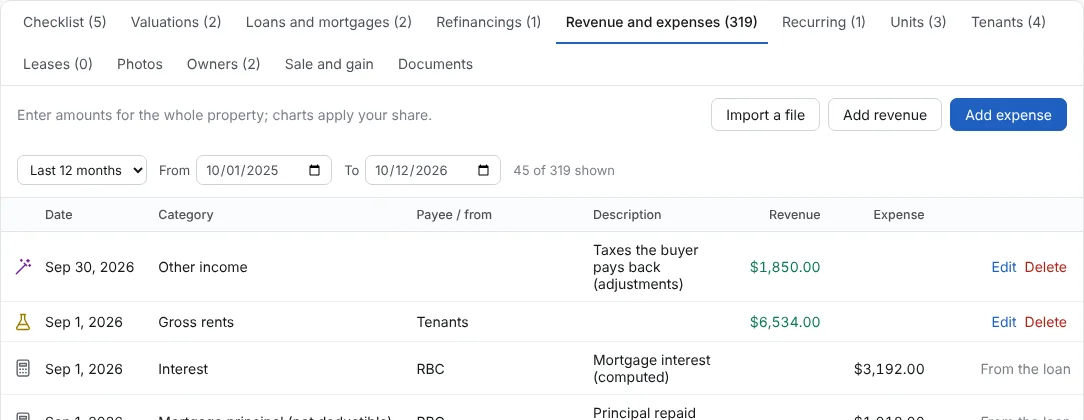Switch to the Checklist (5) tab

pyautogui.click(x=65, y=22)
